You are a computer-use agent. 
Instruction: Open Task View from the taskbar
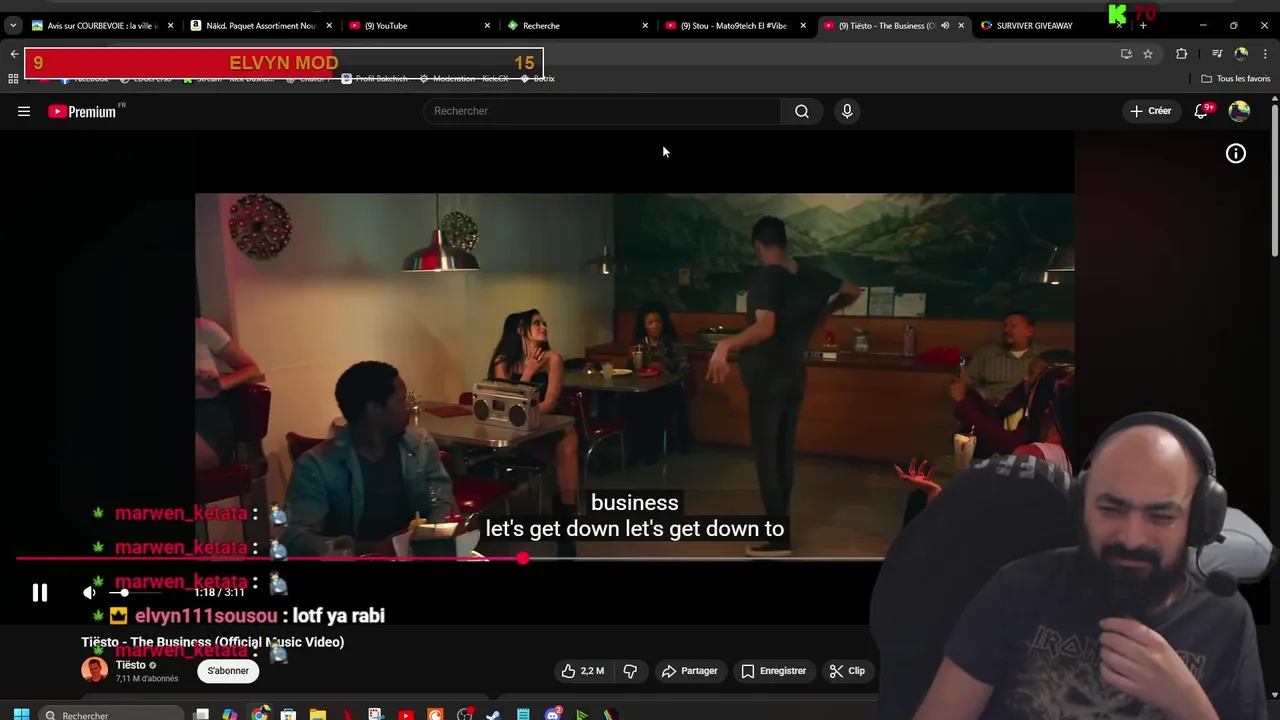(201, 714)
